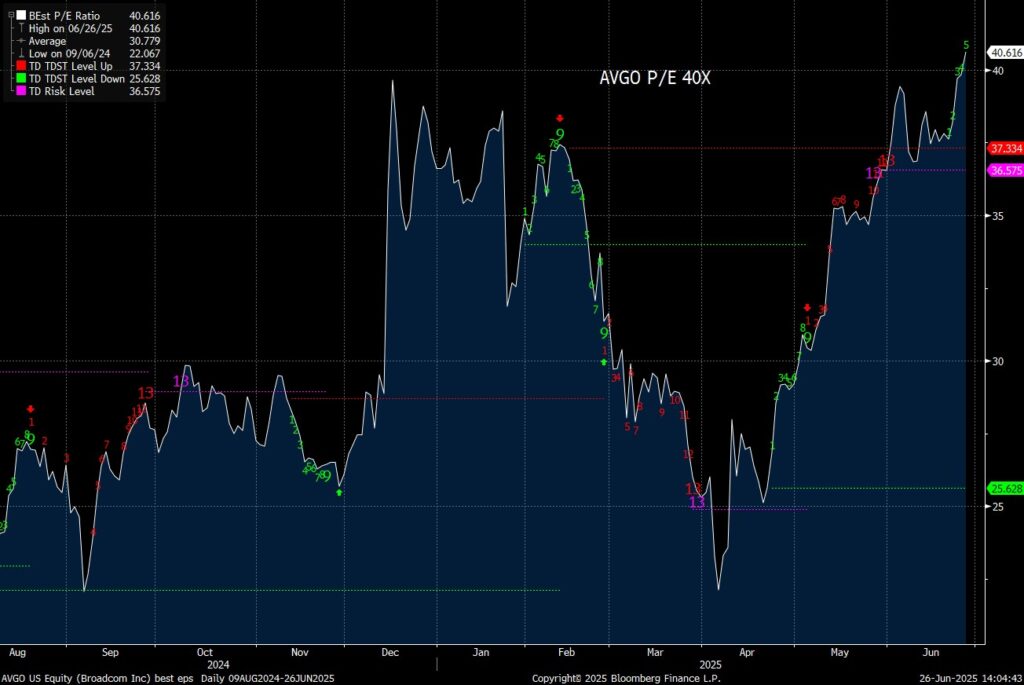Click the 'AVGO P/E 40X' annotation
1024x685 pixels.
(655, 78)
